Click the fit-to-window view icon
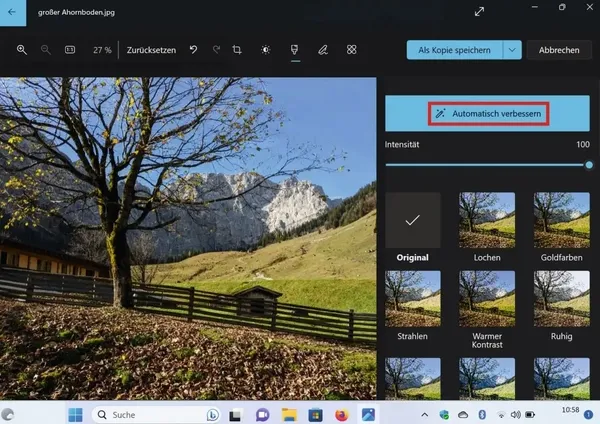This screenshot has width=600, height=424. pos(70,50)
